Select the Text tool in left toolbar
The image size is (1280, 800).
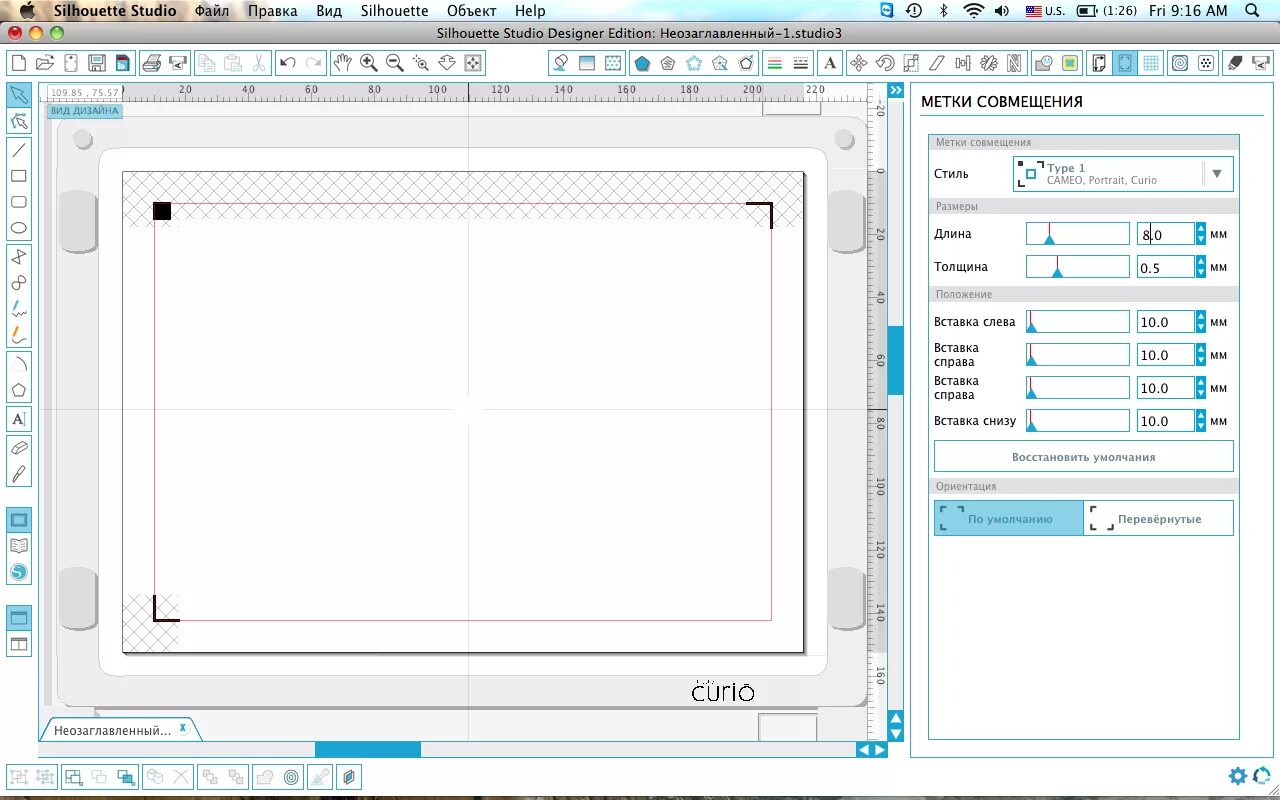pos(18,419)
